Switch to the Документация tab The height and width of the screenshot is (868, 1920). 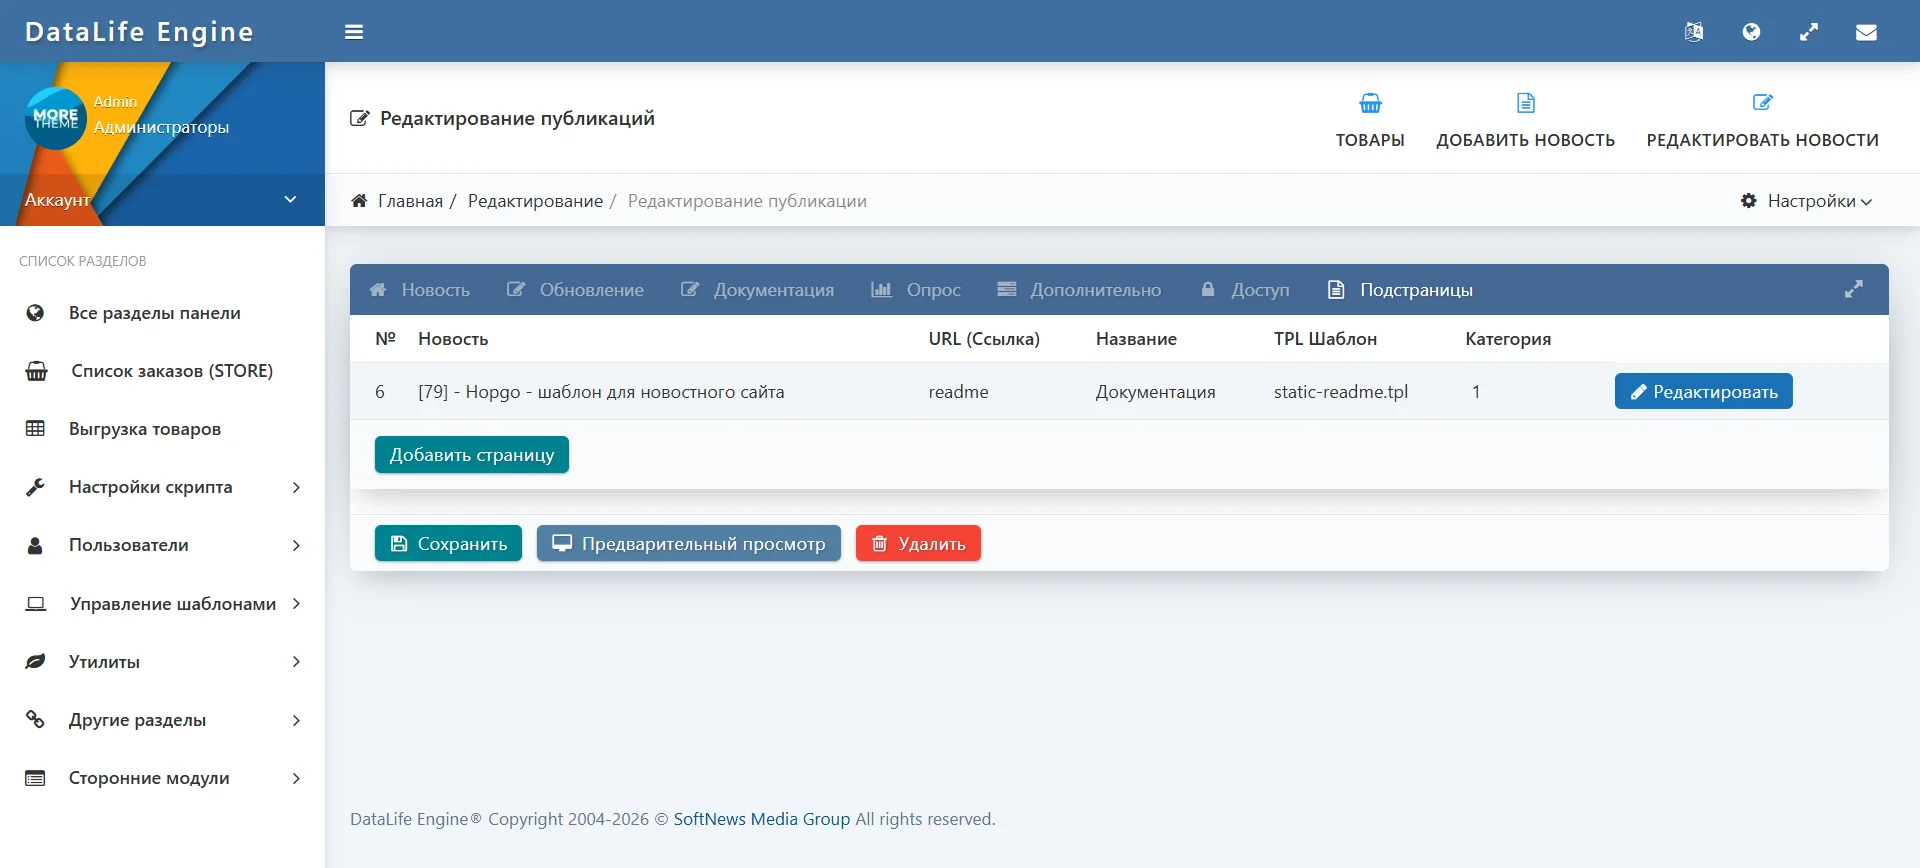pos(757,290)
